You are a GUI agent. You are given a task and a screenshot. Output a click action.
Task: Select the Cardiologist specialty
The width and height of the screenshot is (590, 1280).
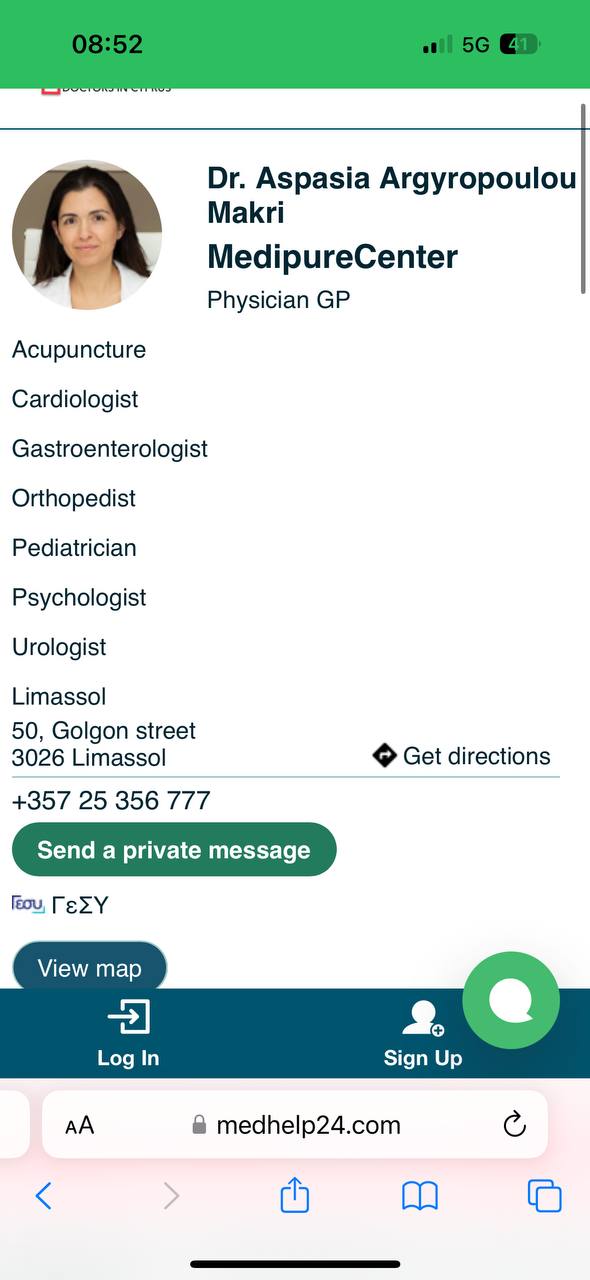pos(75,399)
